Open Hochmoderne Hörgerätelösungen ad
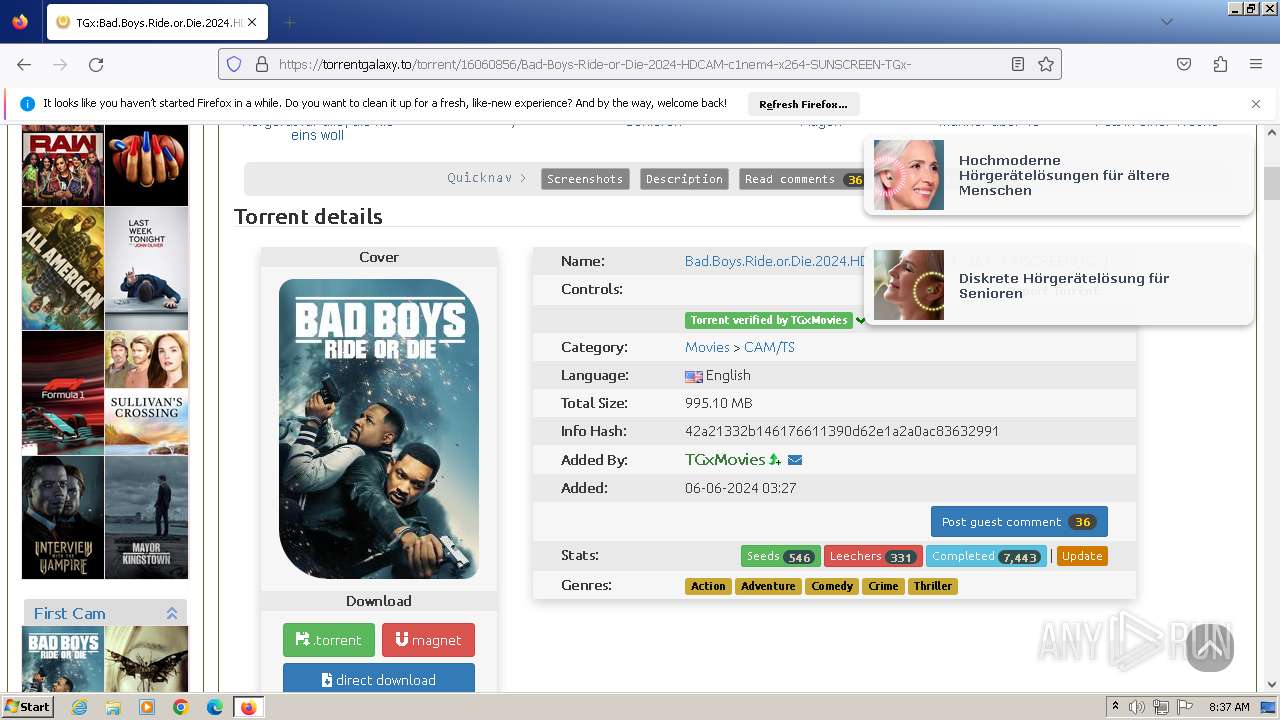 [x=1059, y=175]
